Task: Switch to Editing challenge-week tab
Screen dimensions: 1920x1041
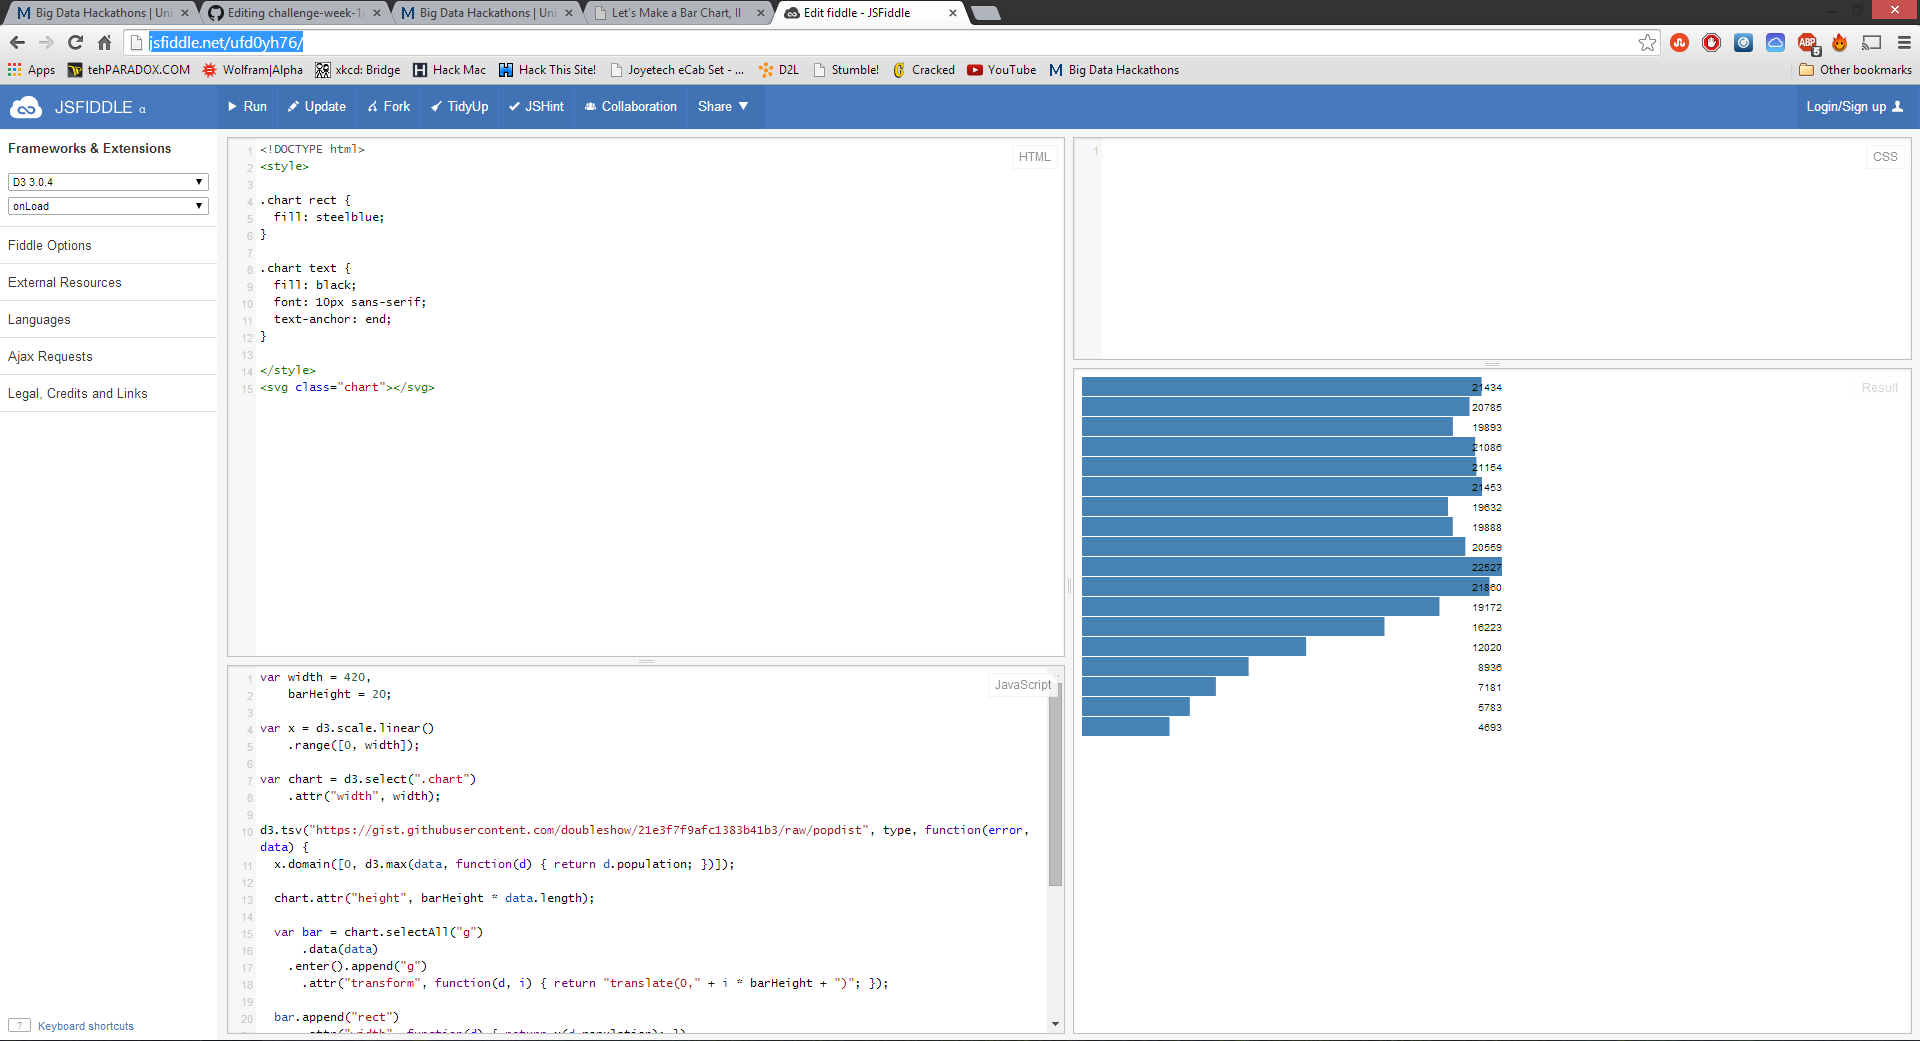Action: pyautogui.click(x=293, y=13)
